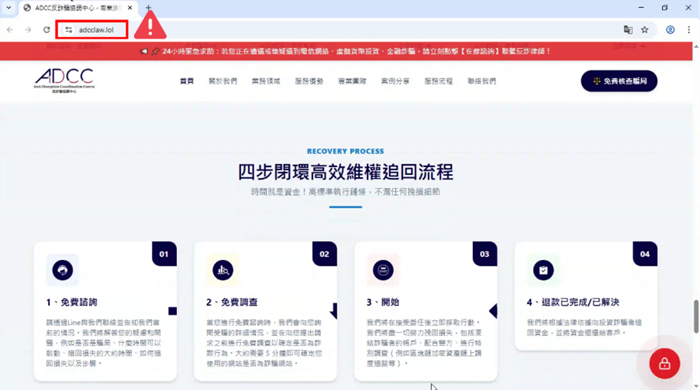Screen dimensions: 700x390
Task: Open a new tab with the plus button
Action: click(148, 8)
